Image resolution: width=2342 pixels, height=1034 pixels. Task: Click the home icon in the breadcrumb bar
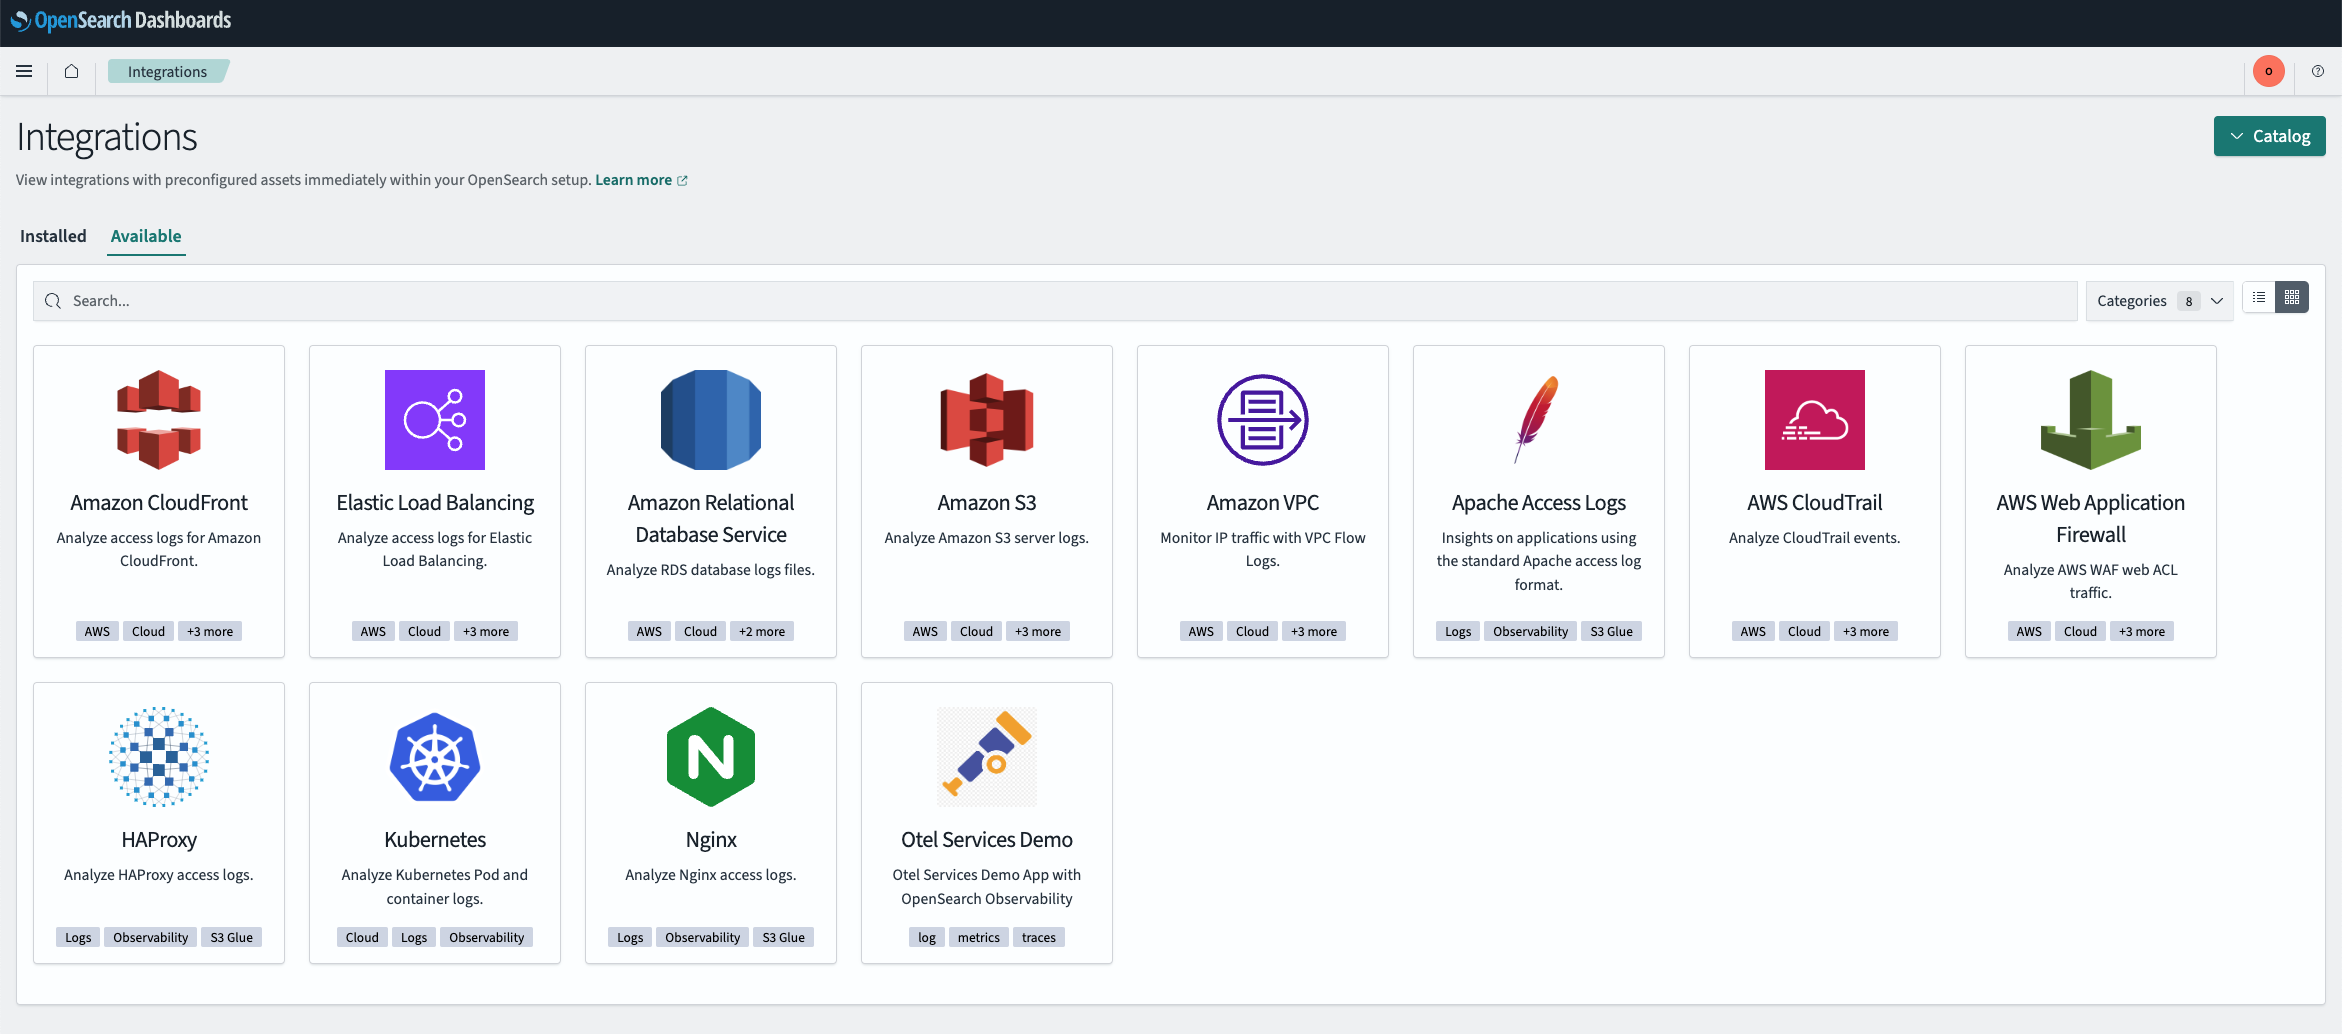pos(70,71)
